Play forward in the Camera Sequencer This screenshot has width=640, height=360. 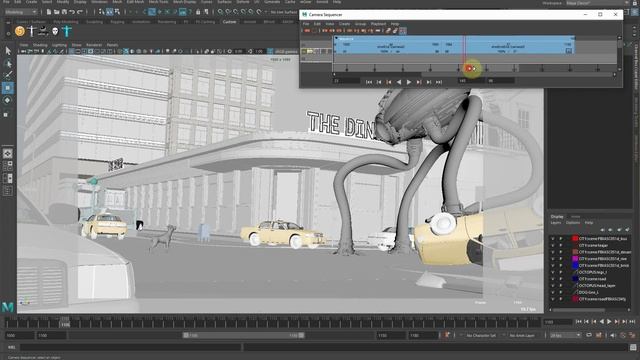pyautogui.click(x=409, y=82)
